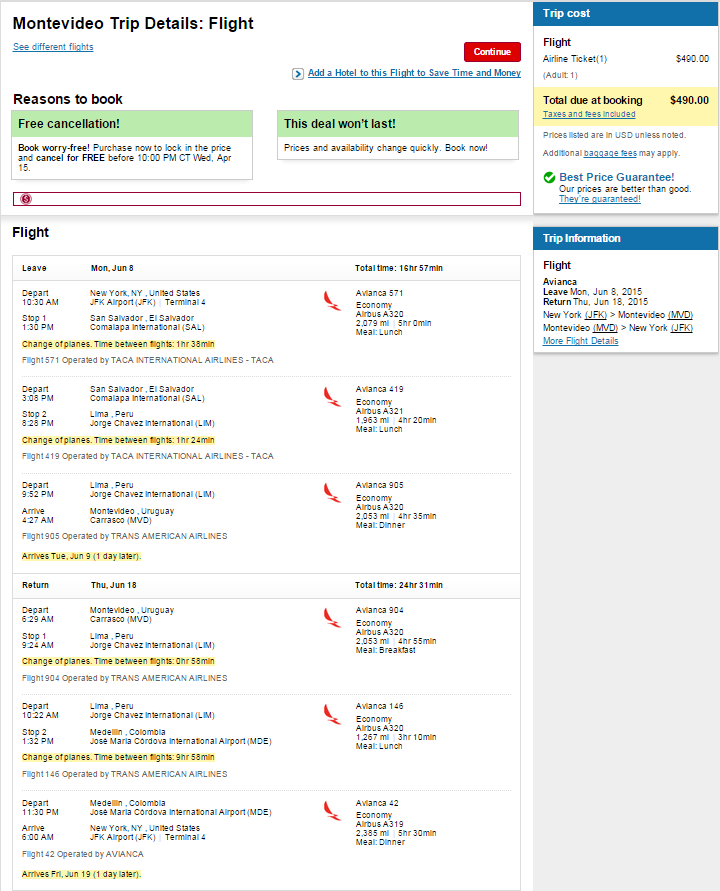Click the Avianca 146 flight number text
The image size is (720, 891).
(x=380, y=706)
